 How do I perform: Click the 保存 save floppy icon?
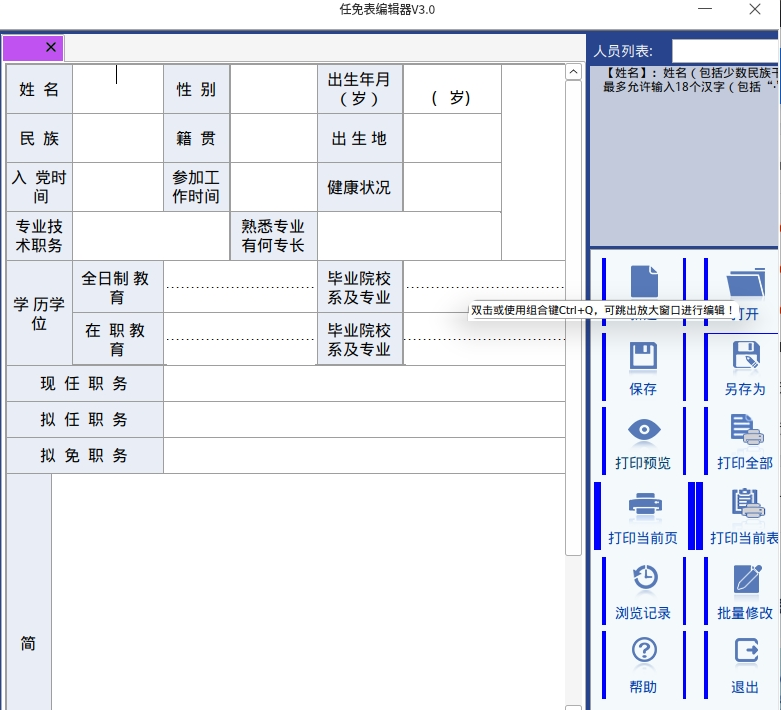click(644, 356)
